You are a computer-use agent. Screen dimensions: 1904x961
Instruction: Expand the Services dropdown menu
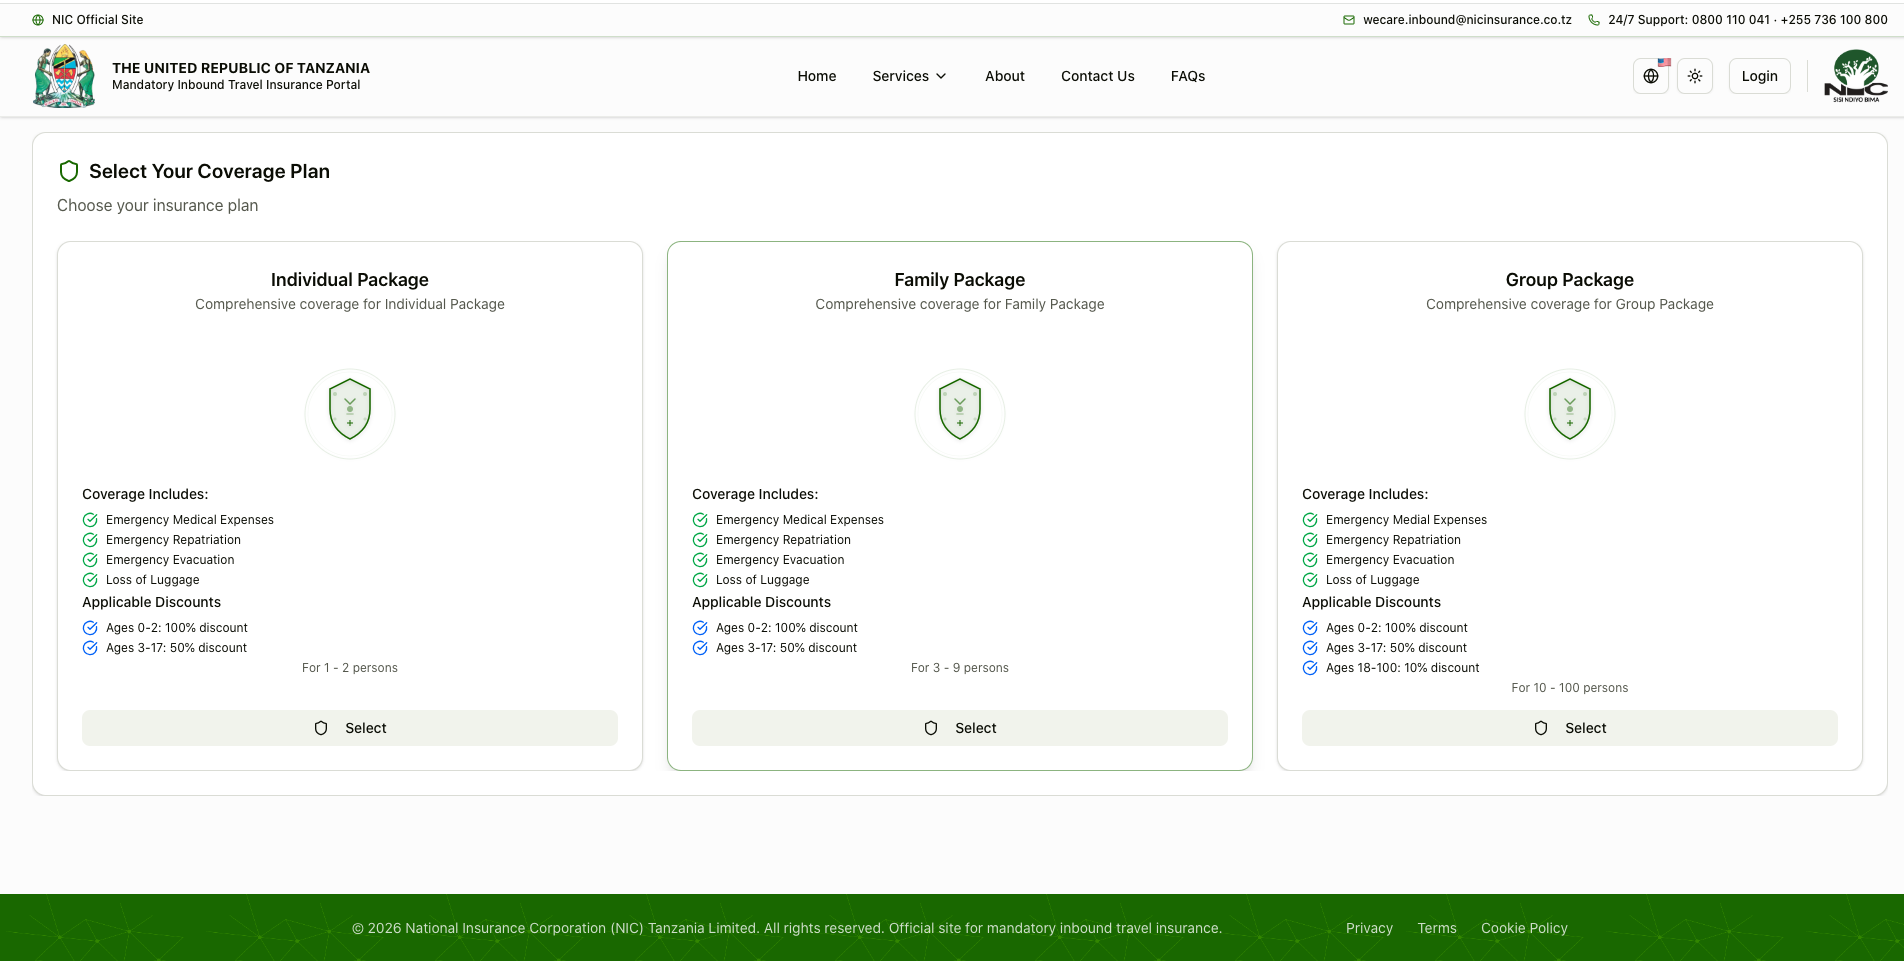pyautogui.click(x=909, y=76)
